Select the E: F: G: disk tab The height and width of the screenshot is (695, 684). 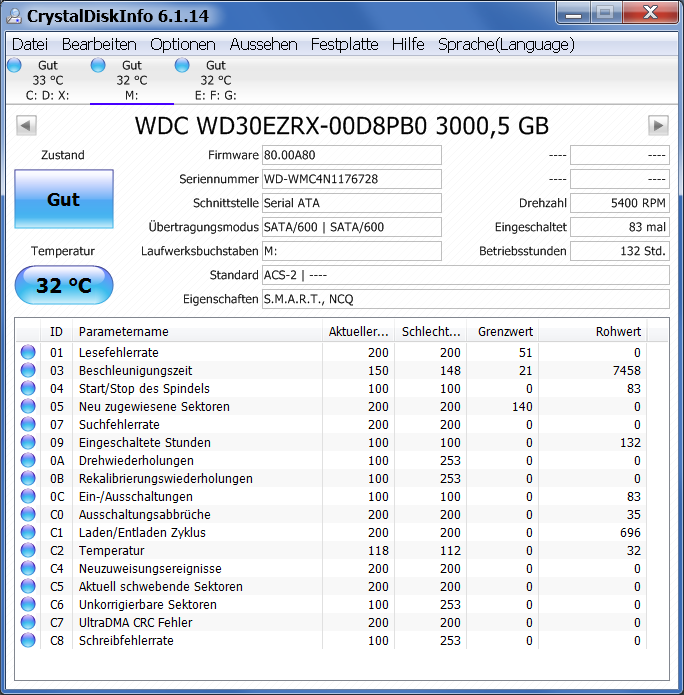[x=215, y=80]
